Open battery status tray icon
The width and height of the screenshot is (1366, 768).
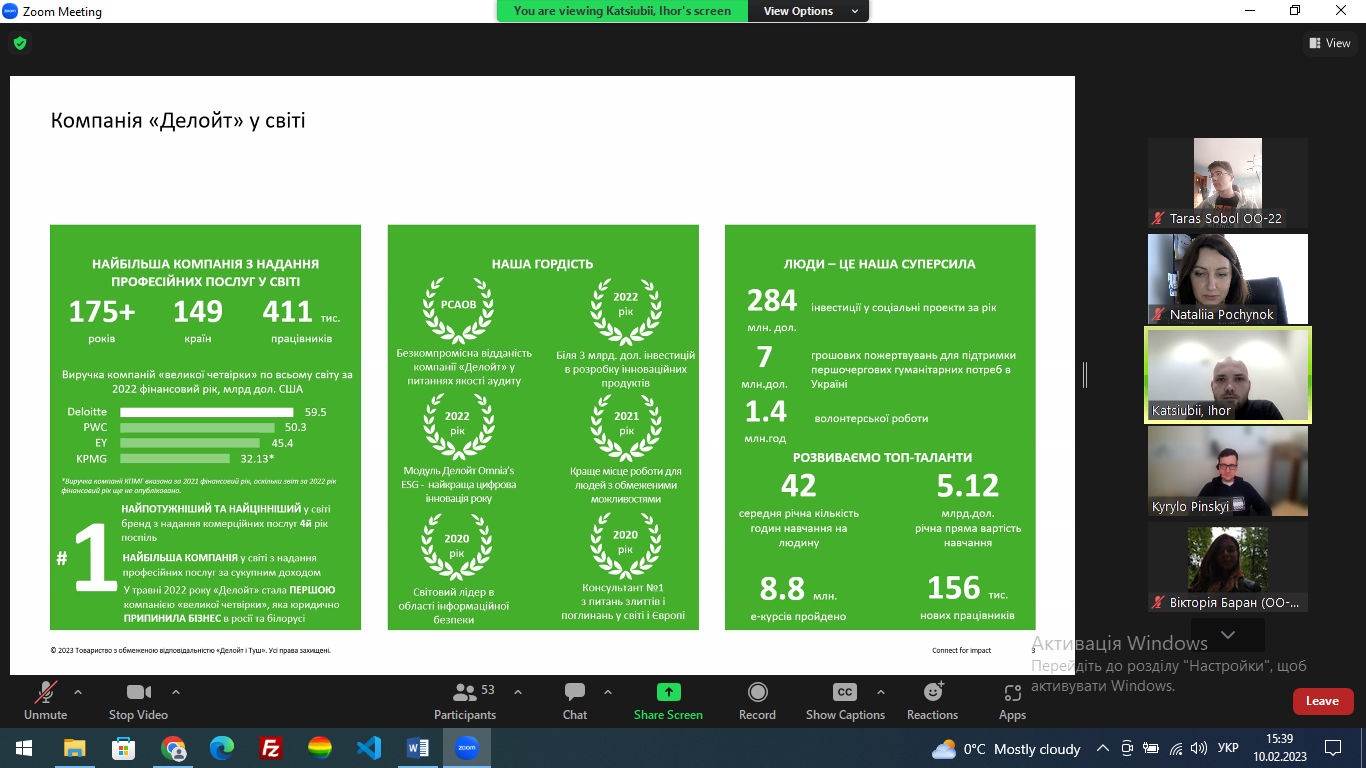1152,748
